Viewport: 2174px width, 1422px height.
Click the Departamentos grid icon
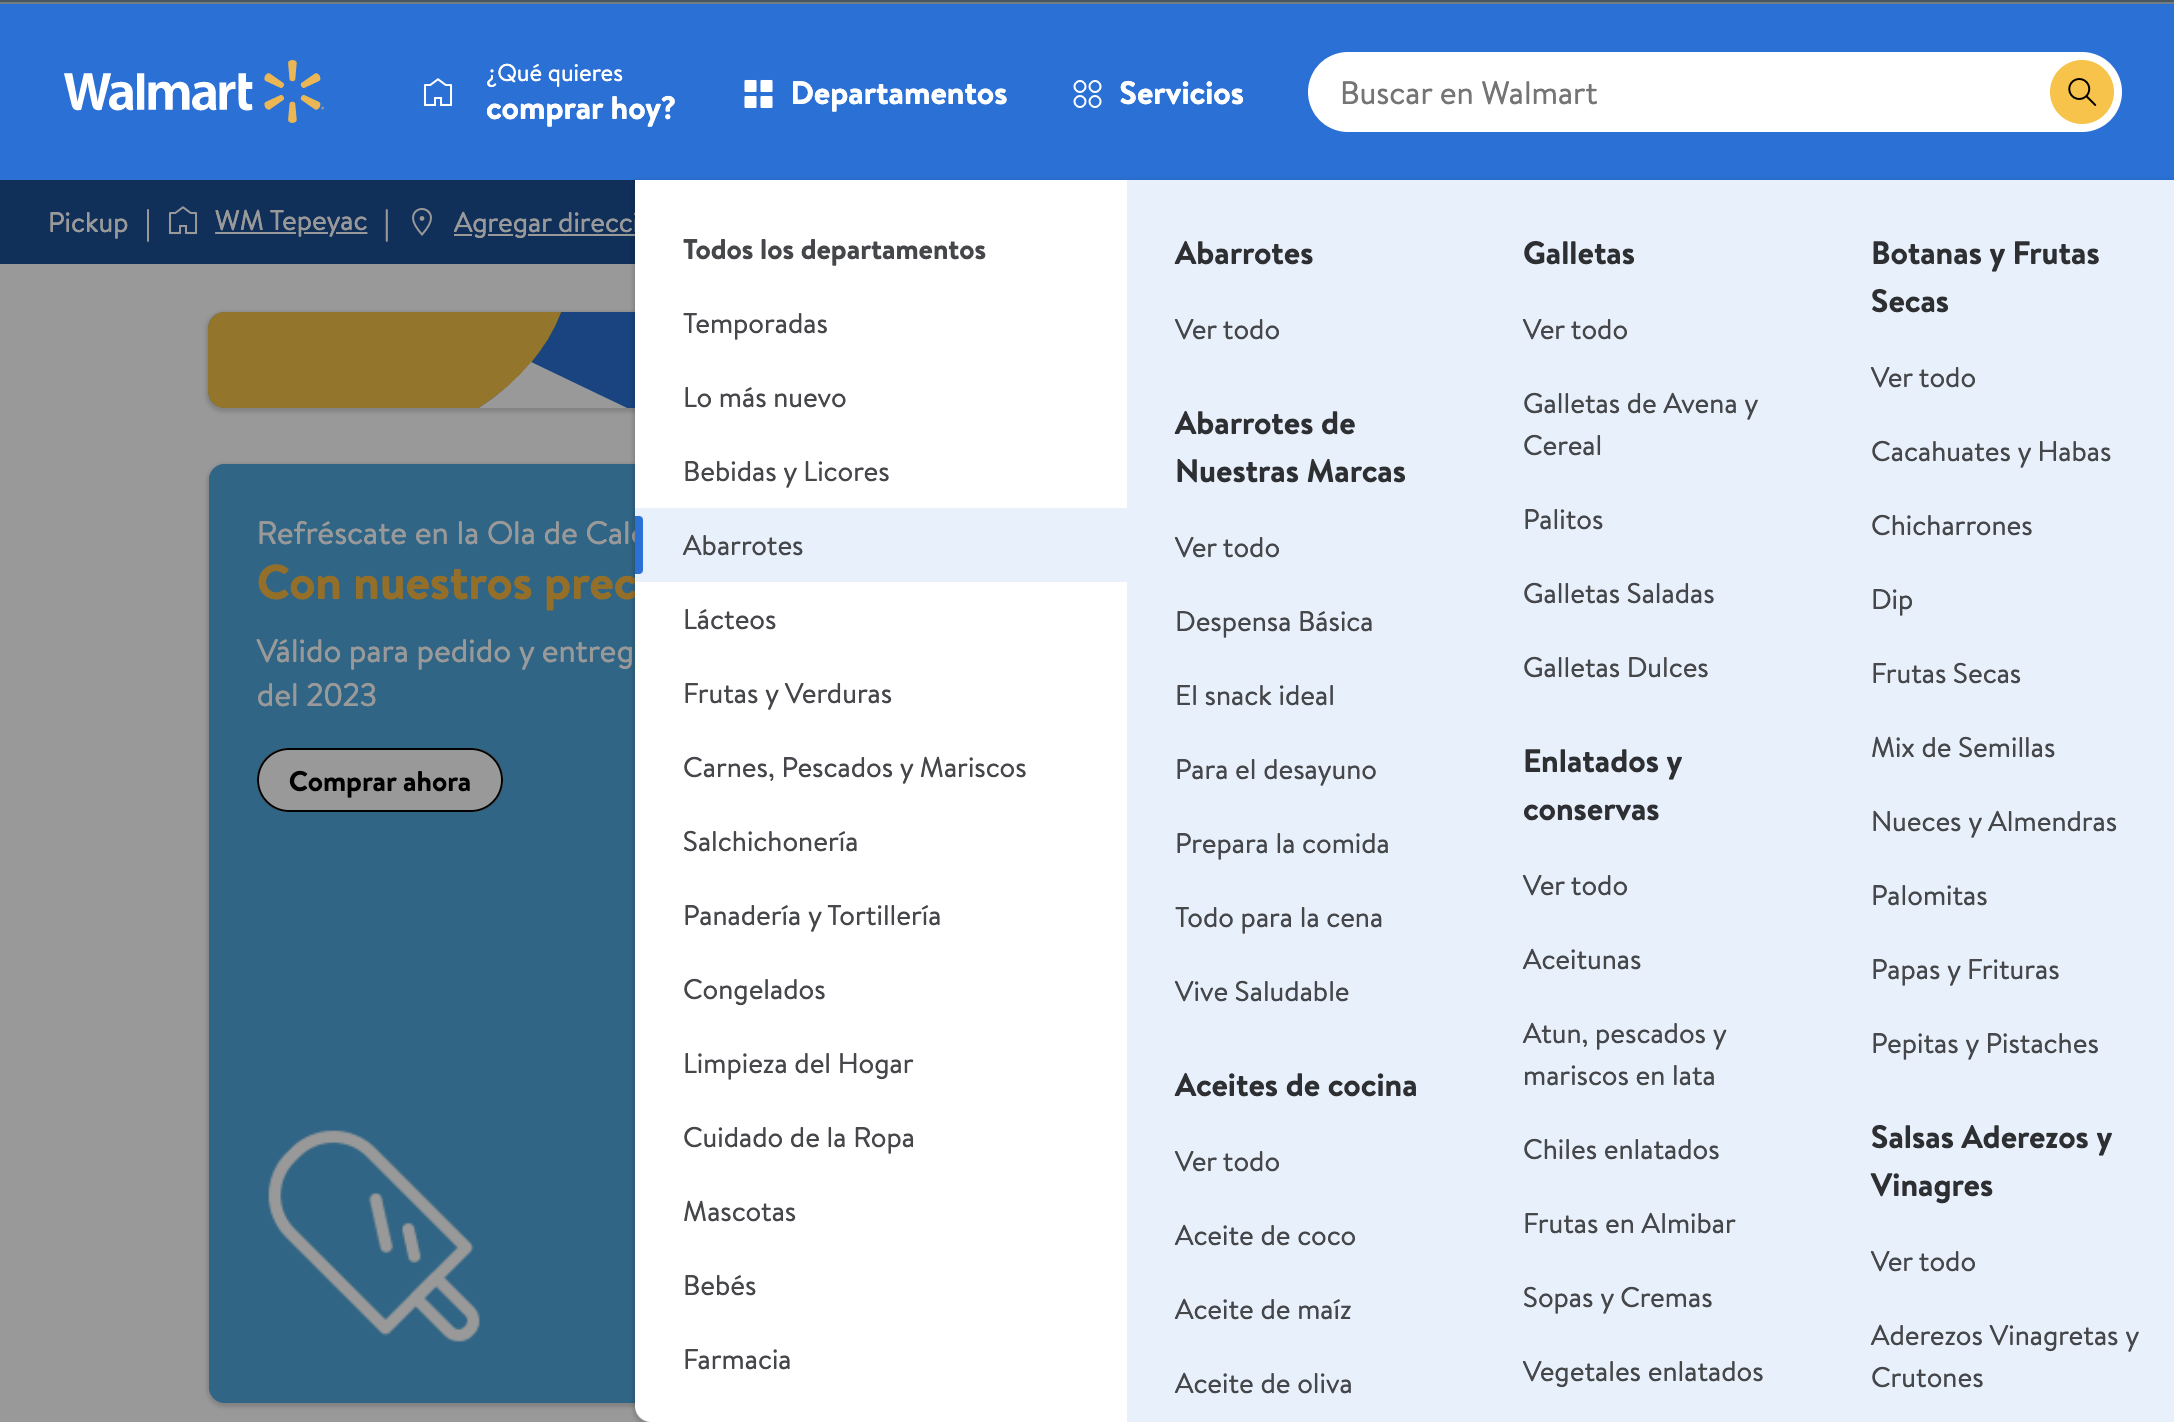(758, 94)
